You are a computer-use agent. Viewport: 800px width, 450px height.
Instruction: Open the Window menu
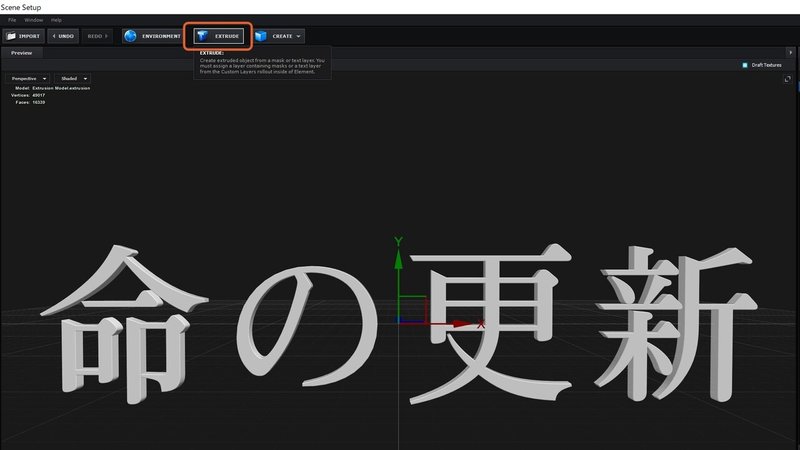coord(34,20)
